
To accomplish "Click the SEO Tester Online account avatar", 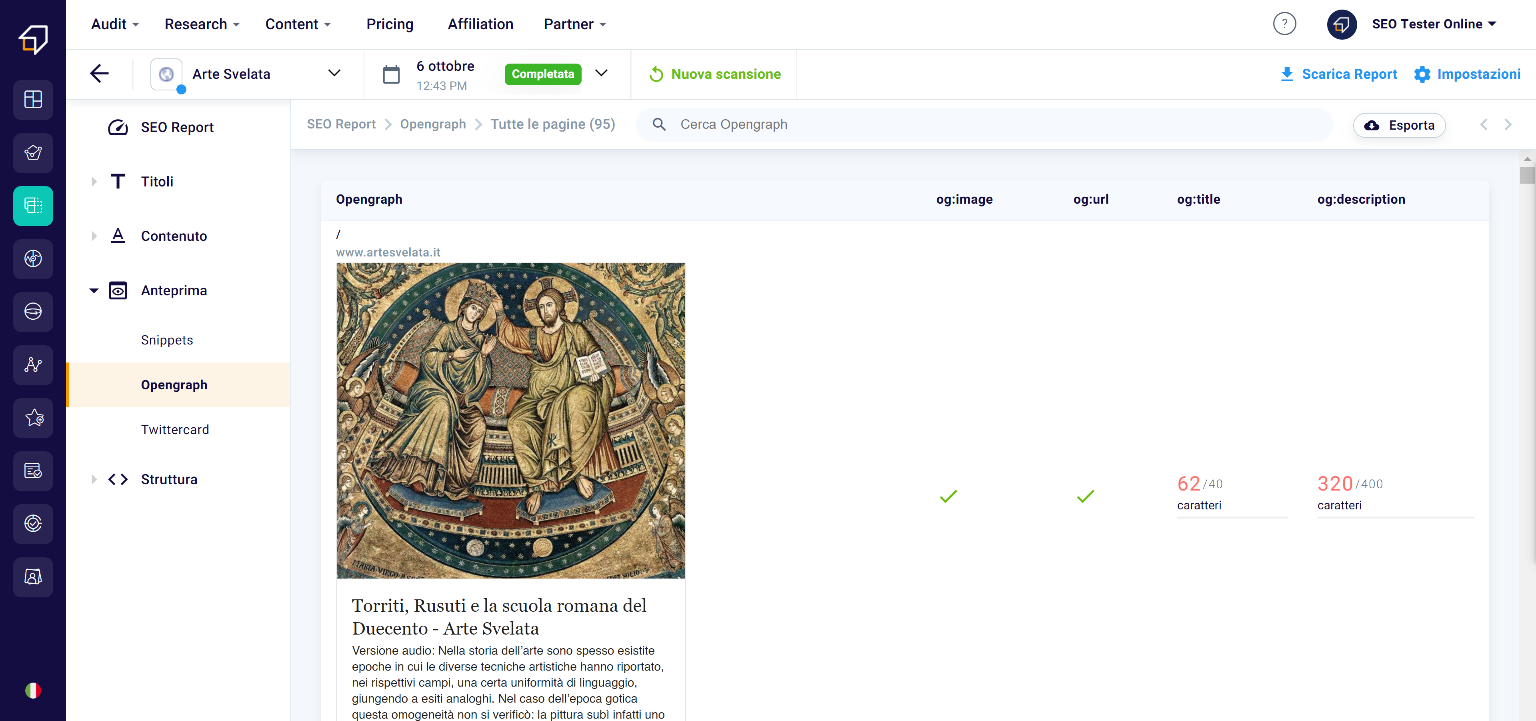I will (1342, 24).
